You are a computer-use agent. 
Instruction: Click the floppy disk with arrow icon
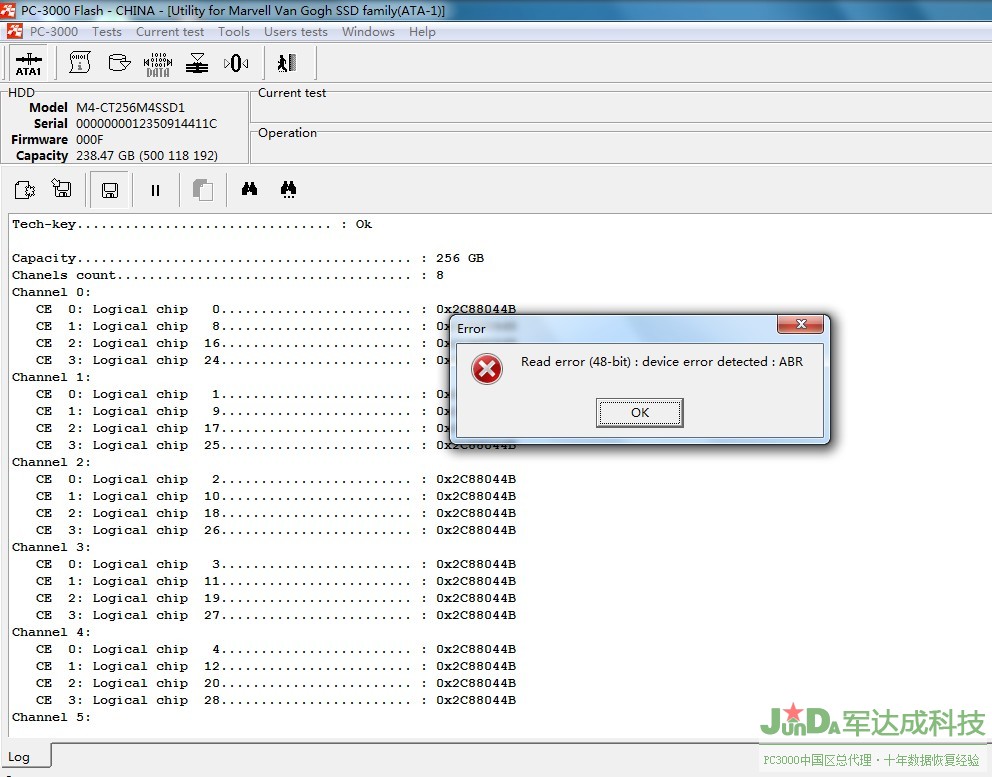tap(62, 189)
